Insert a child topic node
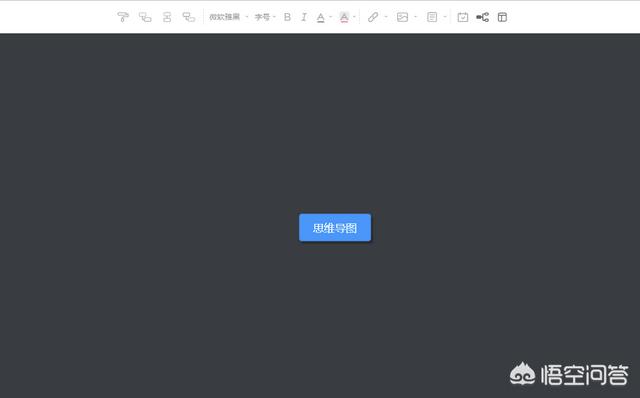Viewport: 640px width, 398px height. 145,17
